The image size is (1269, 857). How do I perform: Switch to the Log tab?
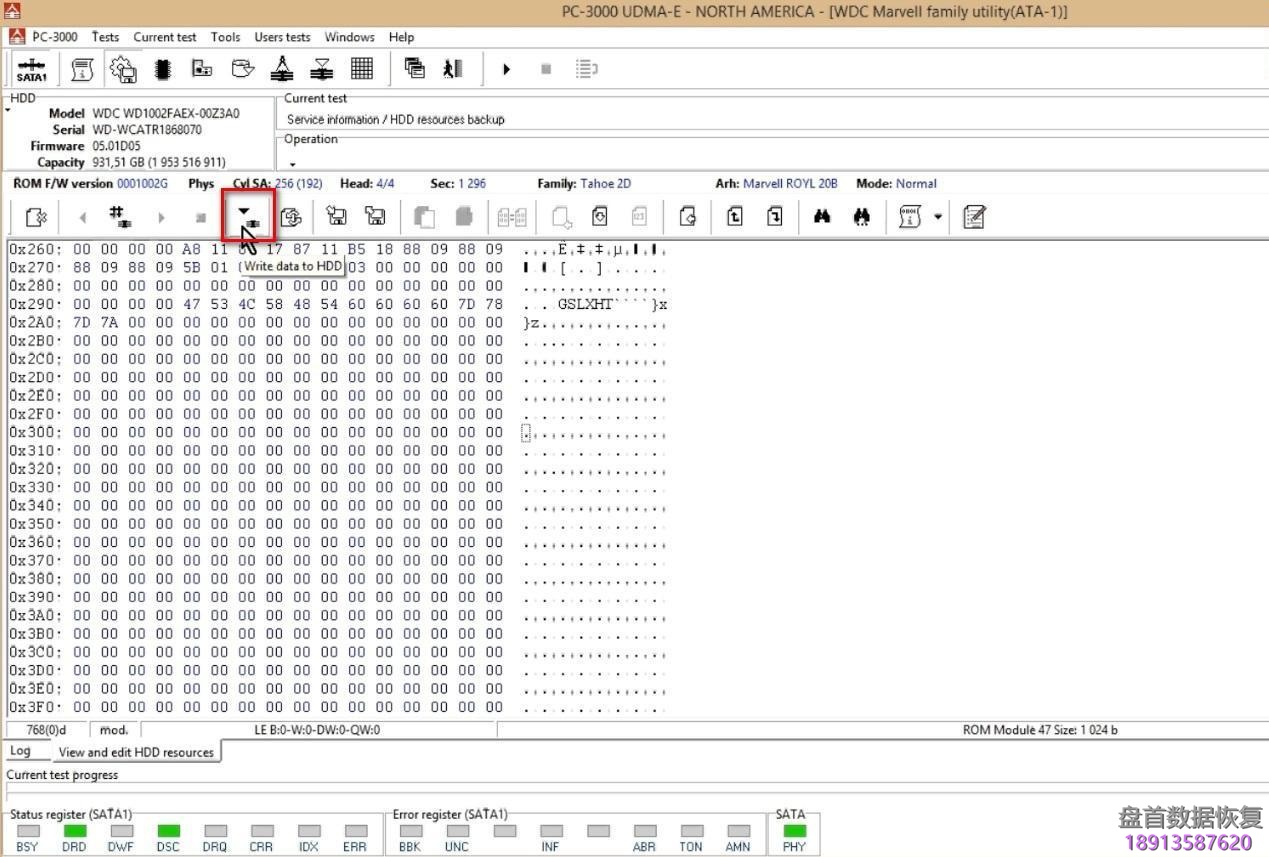click(x=20, y=751)
